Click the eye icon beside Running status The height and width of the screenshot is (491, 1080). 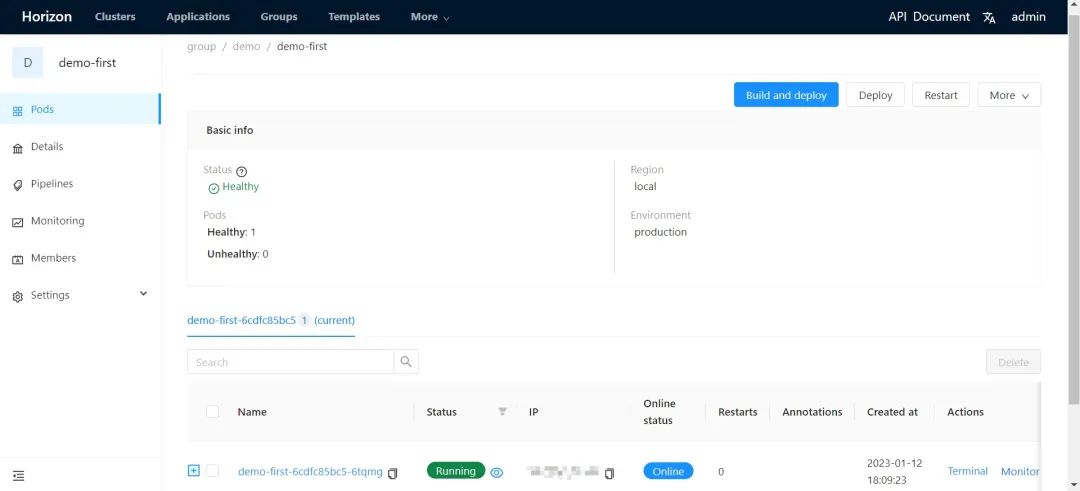pos(497,472)
